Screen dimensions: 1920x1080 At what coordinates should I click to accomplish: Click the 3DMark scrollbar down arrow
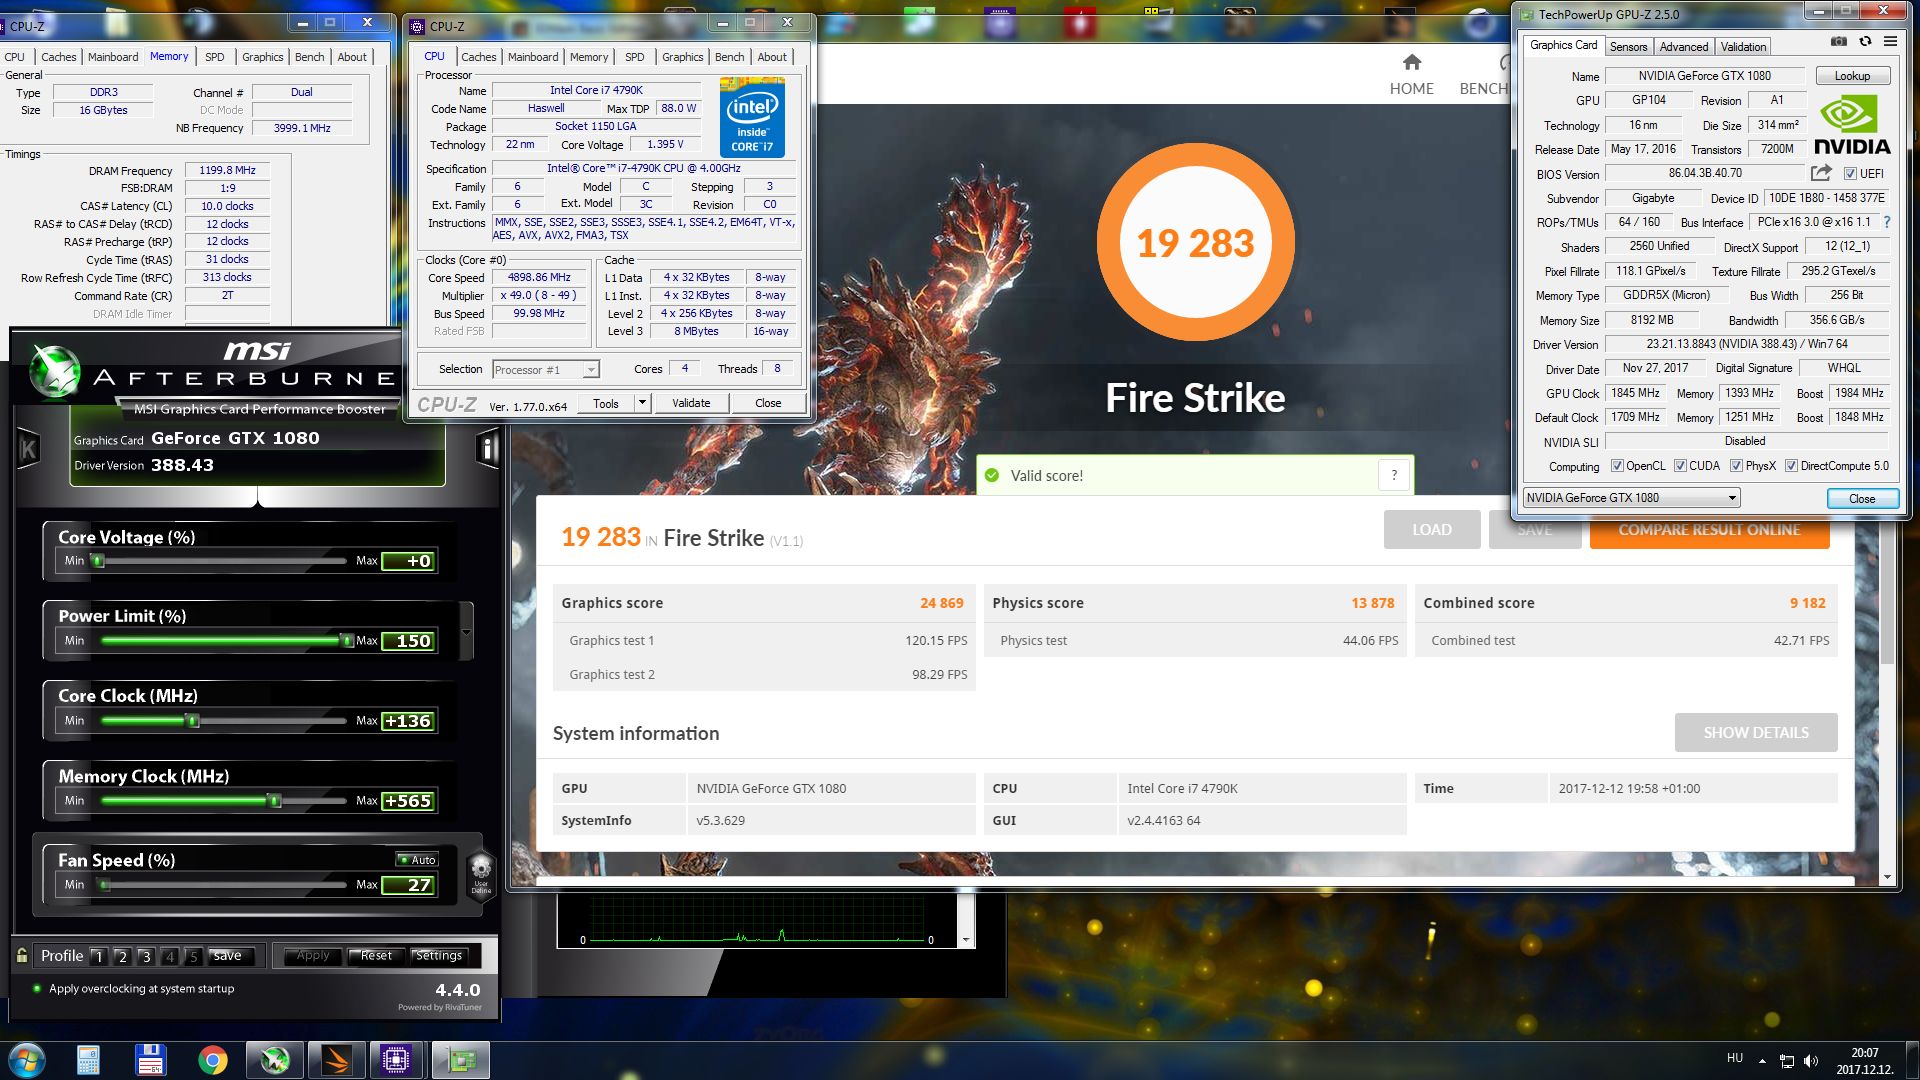pyautogui.click(x=1887, y=878)
